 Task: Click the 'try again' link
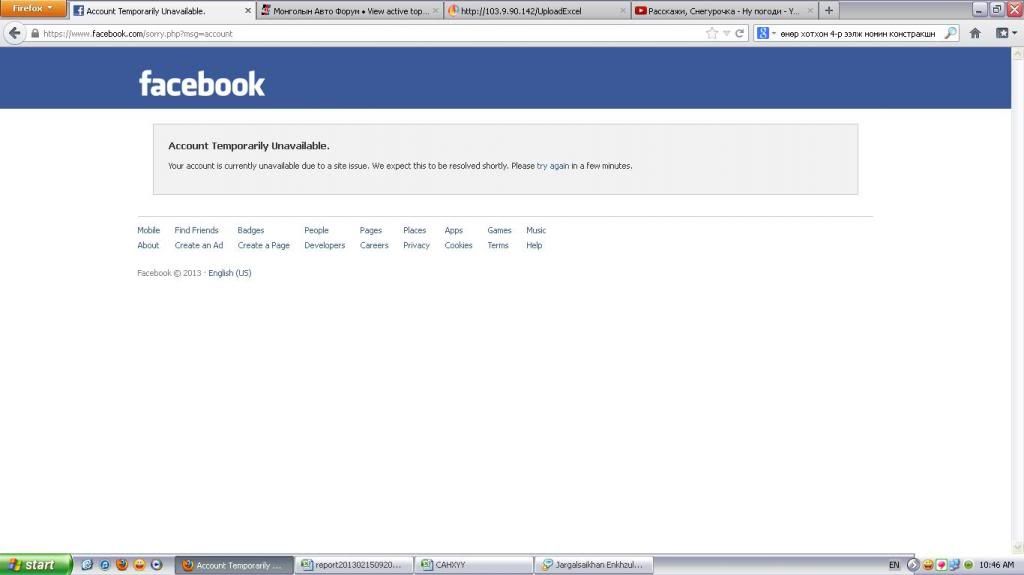[x=553, y=166]
